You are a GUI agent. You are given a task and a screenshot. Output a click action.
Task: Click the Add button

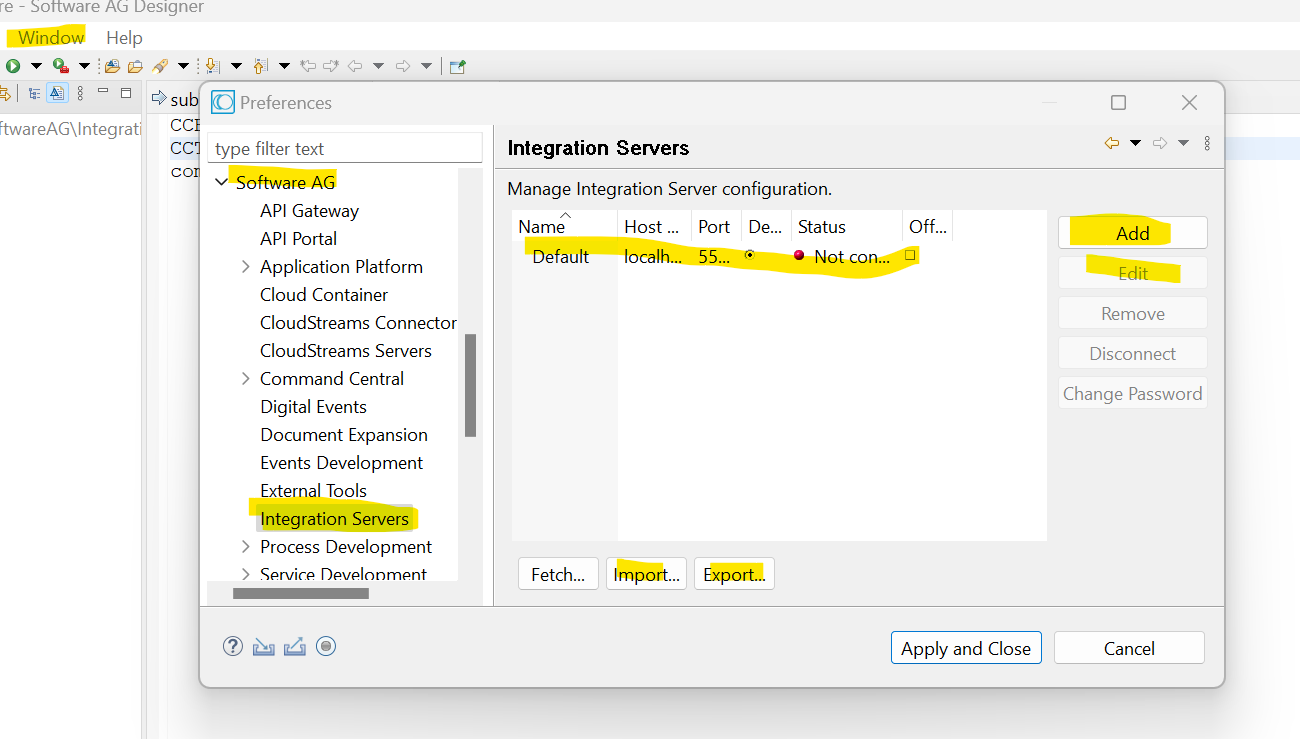pyautogui.click(x=1132, y=232)
